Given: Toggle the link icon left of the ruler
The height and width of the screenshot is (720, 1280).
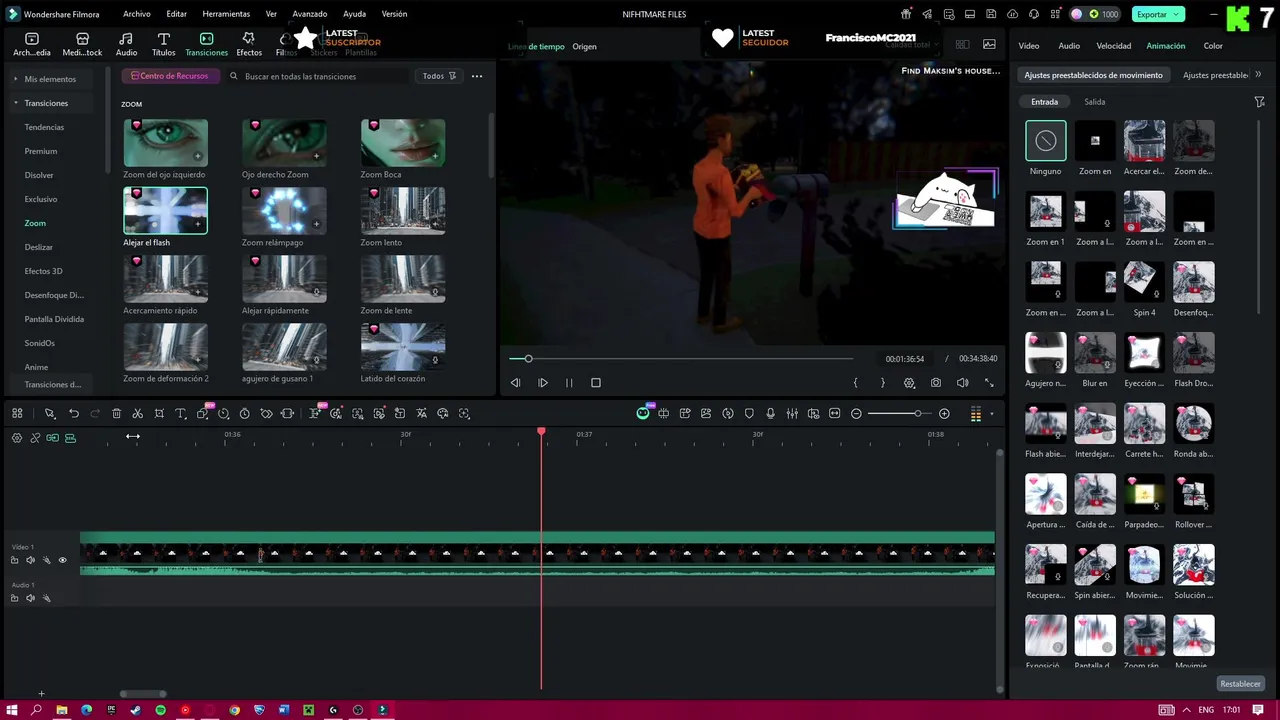Looking at the screenshot, I should pyautogui.click(x=35, y=438).
